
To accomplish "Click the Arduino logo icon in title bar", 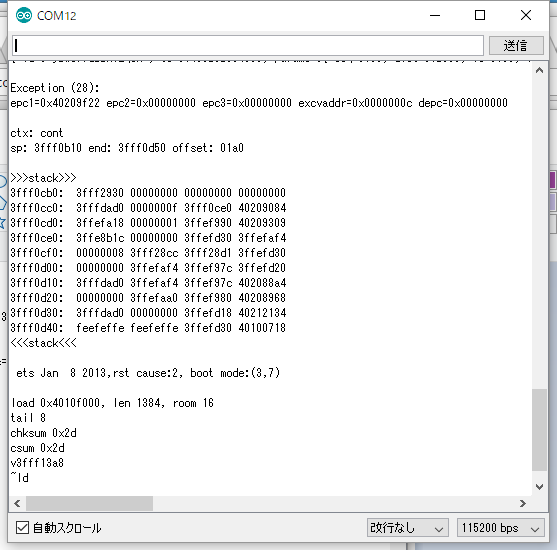I will click(24, 15).
